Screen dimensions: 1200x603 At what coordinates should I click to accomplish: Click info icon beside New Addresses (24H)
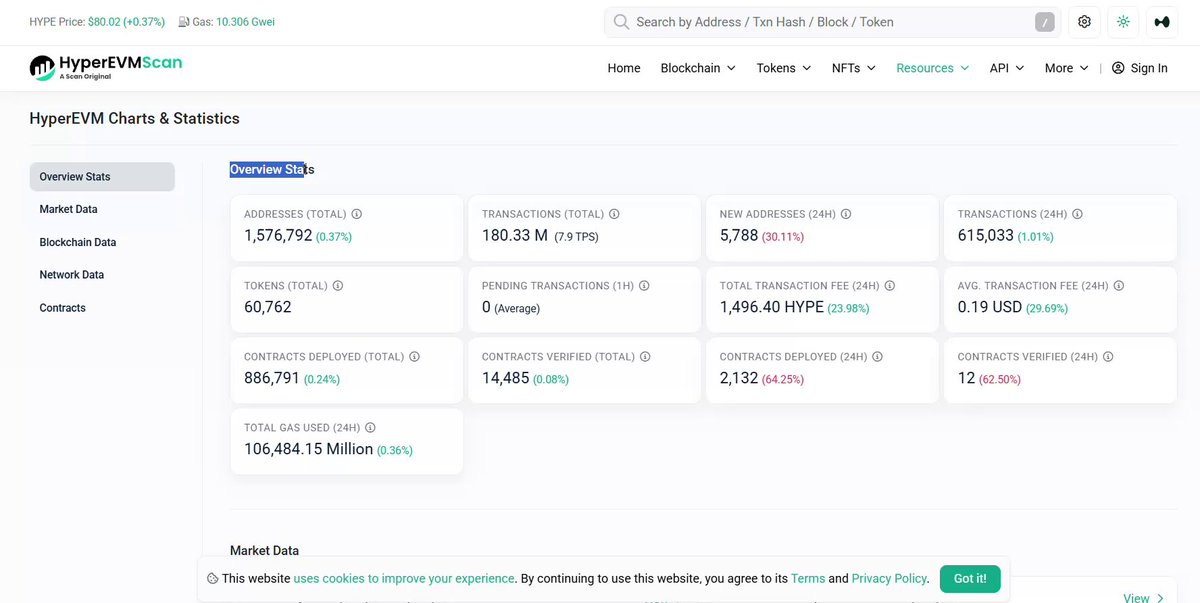[846, 214]
